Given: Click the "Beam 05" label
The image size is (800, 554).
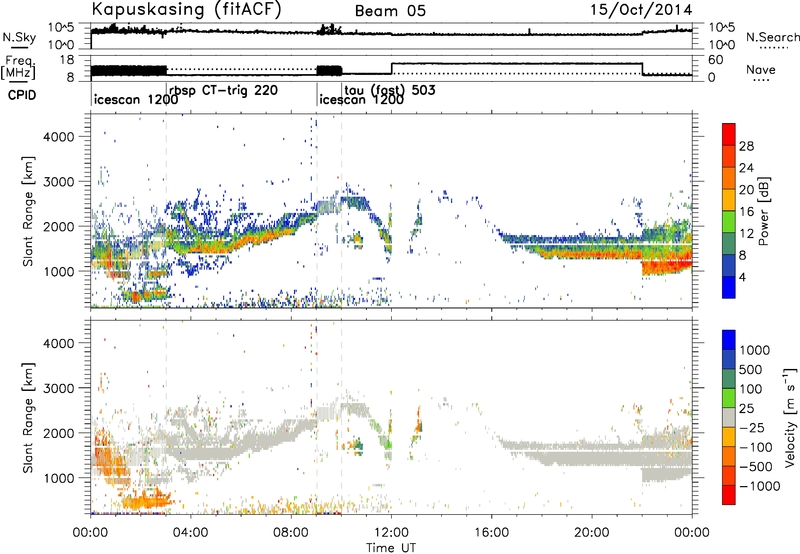Looking at the screenshot, I should 390,11.
